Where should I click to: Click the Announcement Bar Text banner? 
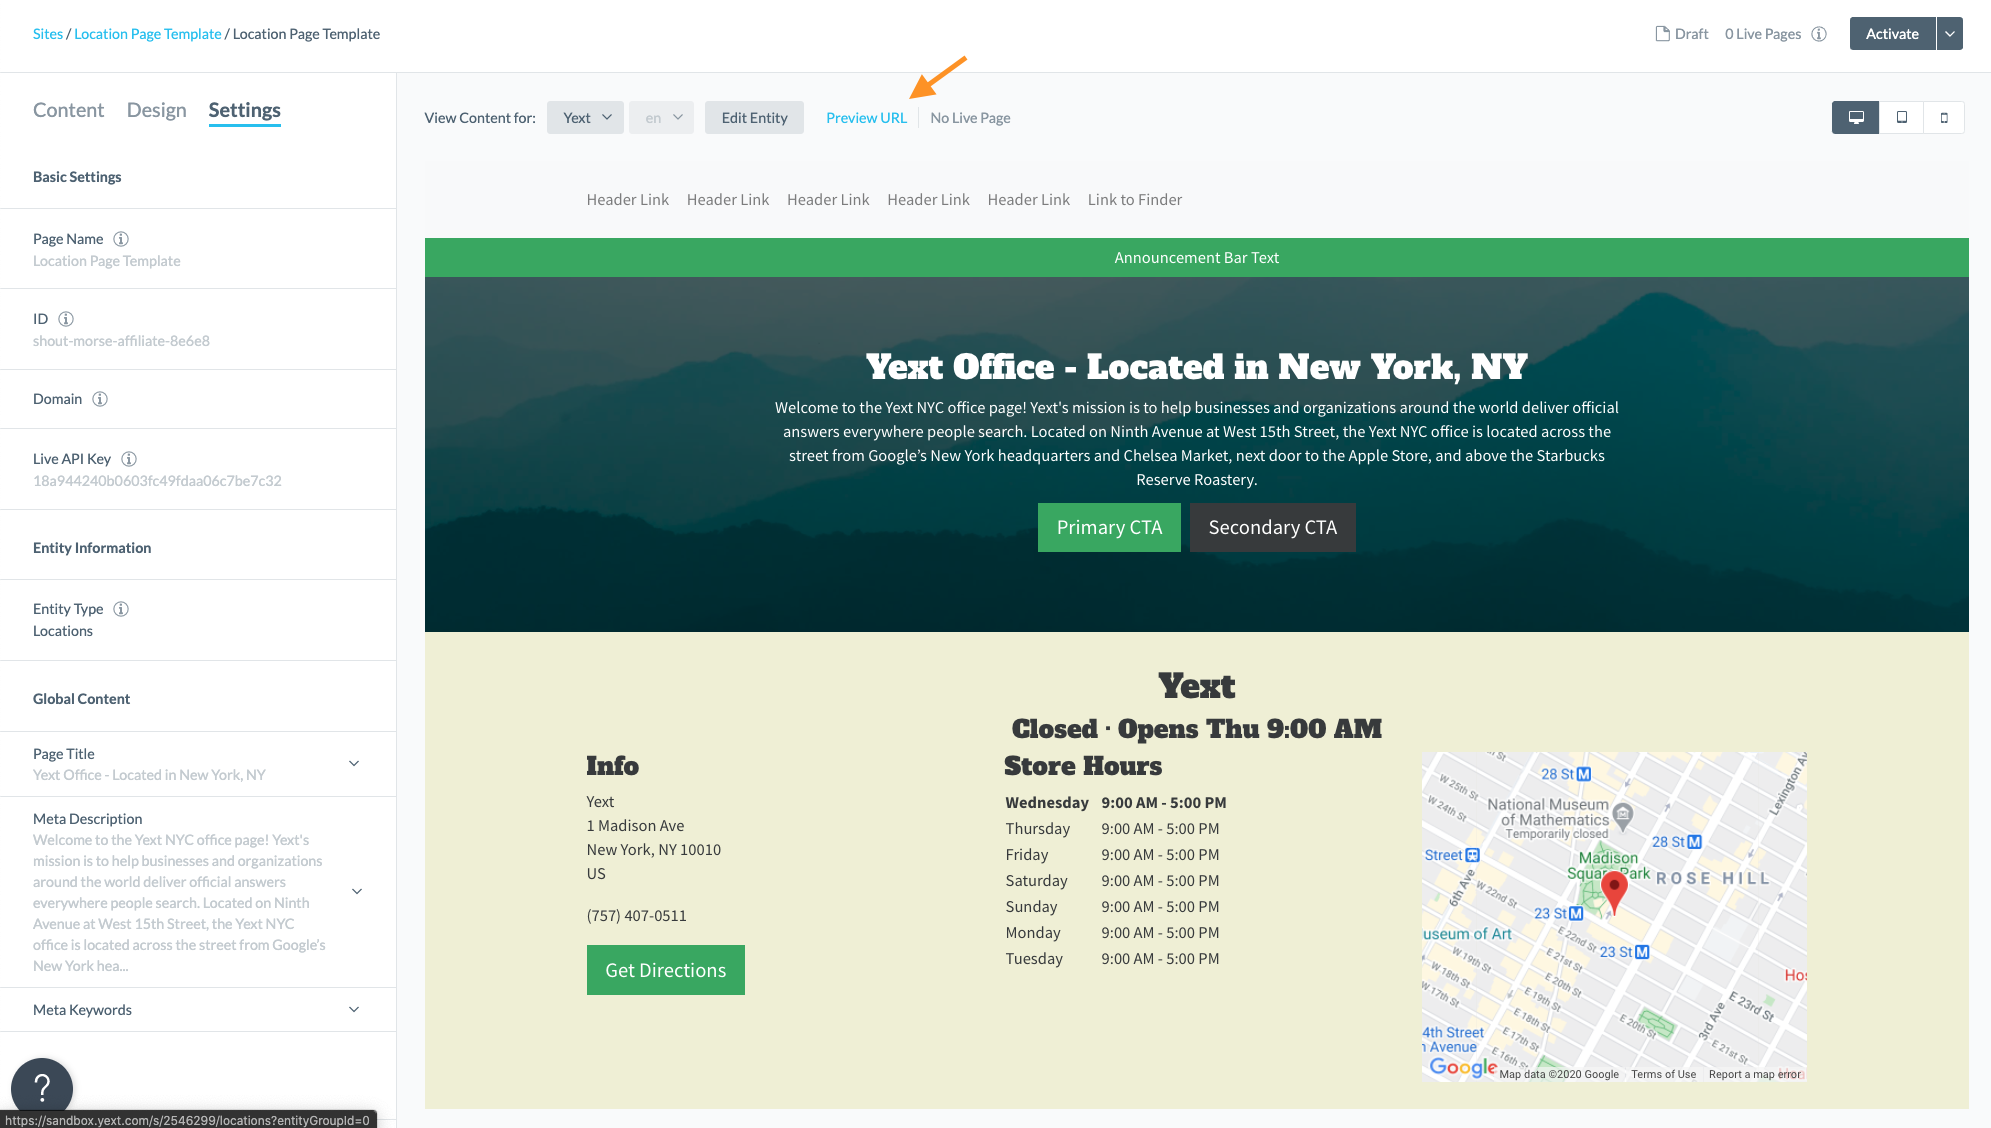[x=1196, y=258]
